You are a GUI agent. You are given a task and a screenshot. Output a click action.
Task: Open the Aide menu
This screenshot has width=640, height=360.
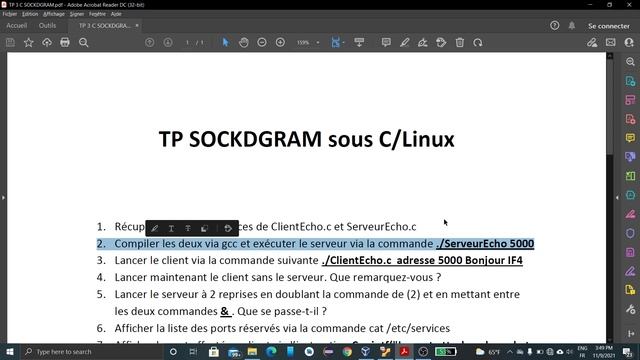click(116, 14)
